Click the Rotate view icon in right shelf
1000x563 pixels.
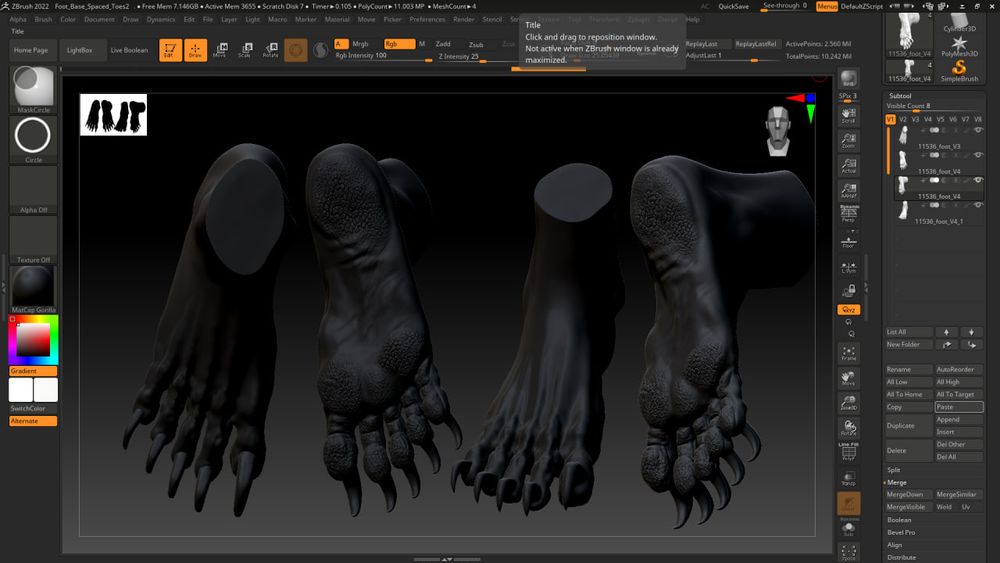(x=848, y=428)
